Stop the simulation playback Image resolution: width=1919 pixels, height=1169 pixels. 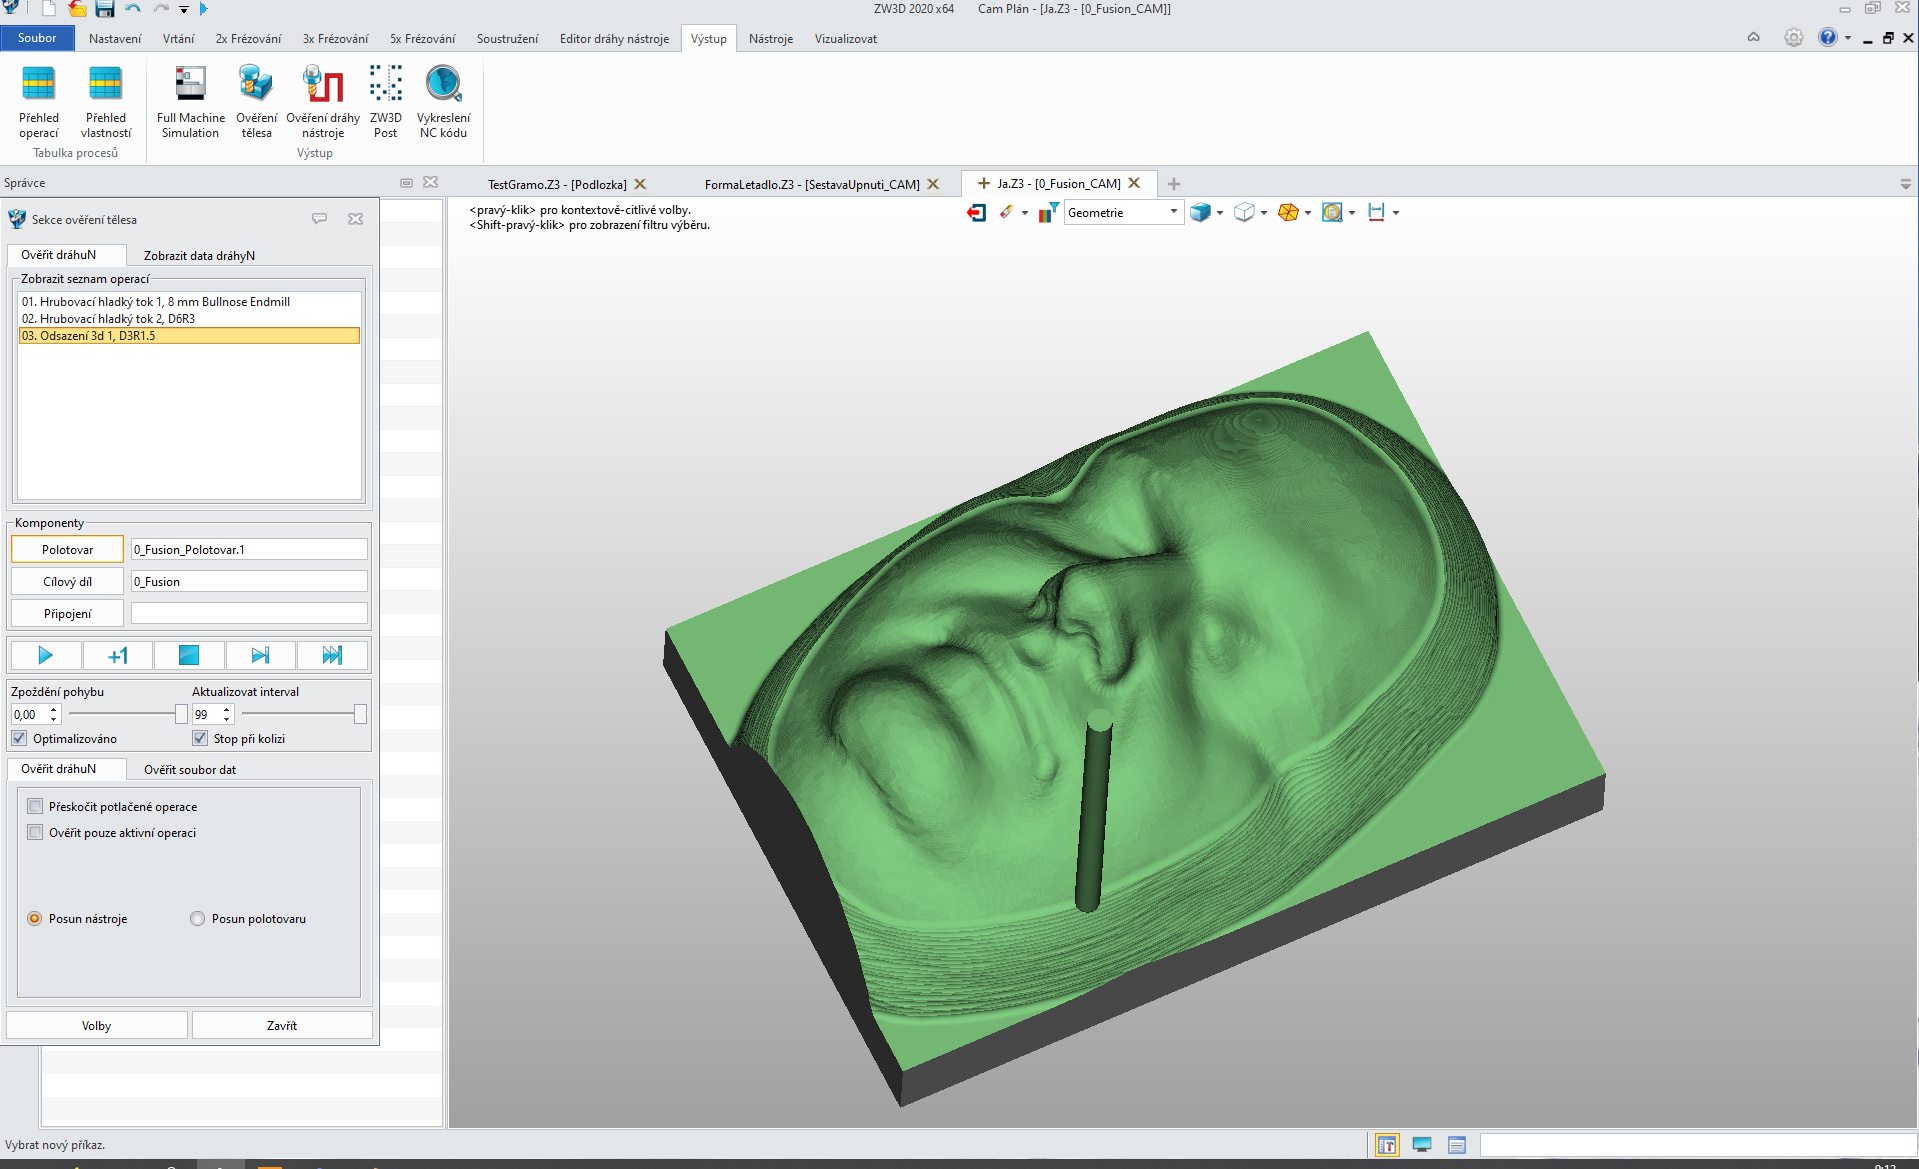pyautogui.click(x=188, y=655)
